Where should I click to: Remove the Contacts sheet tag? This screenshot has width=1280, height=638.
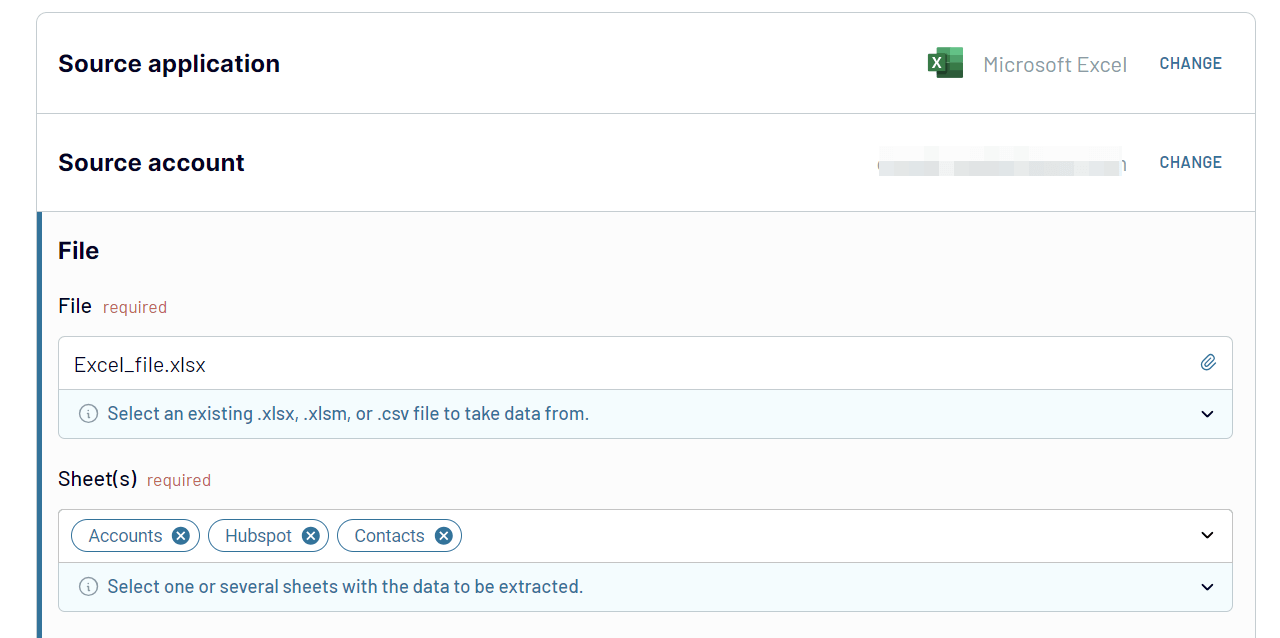tap(443, 536)
